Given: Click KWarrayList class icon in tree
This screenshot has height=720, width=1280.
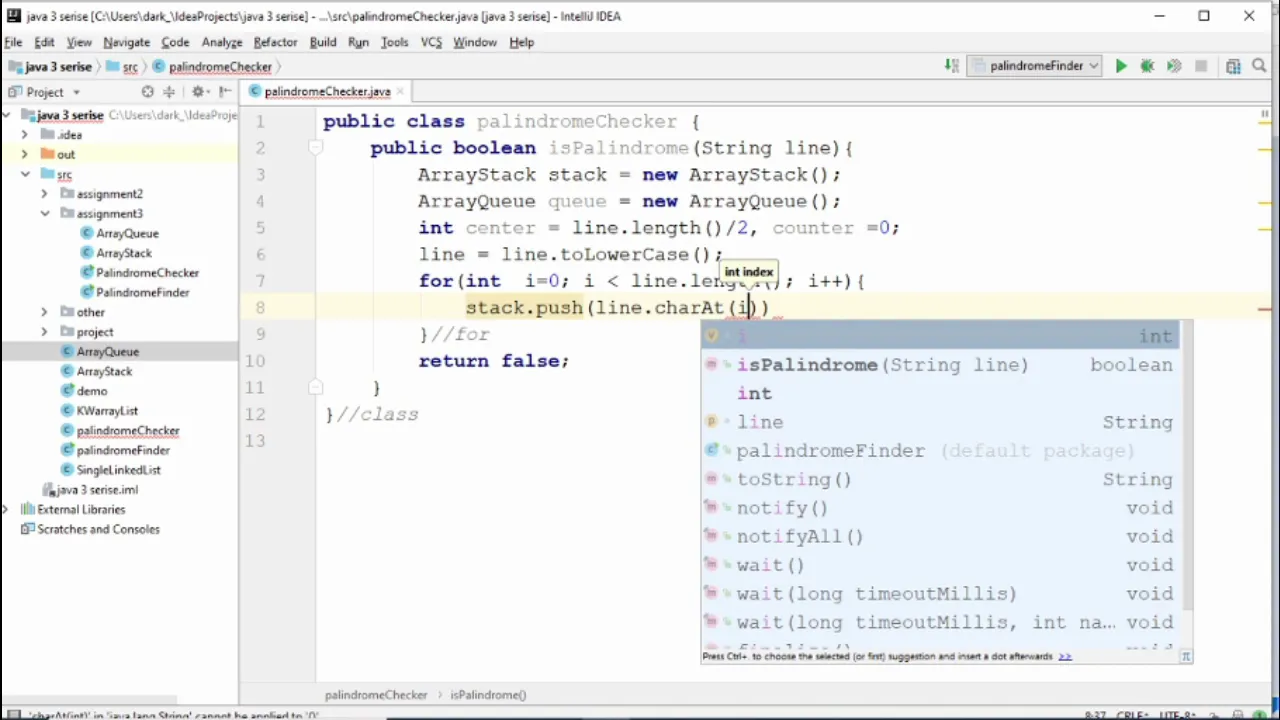Looking at the screenshot, I should [x=67, y=411].
